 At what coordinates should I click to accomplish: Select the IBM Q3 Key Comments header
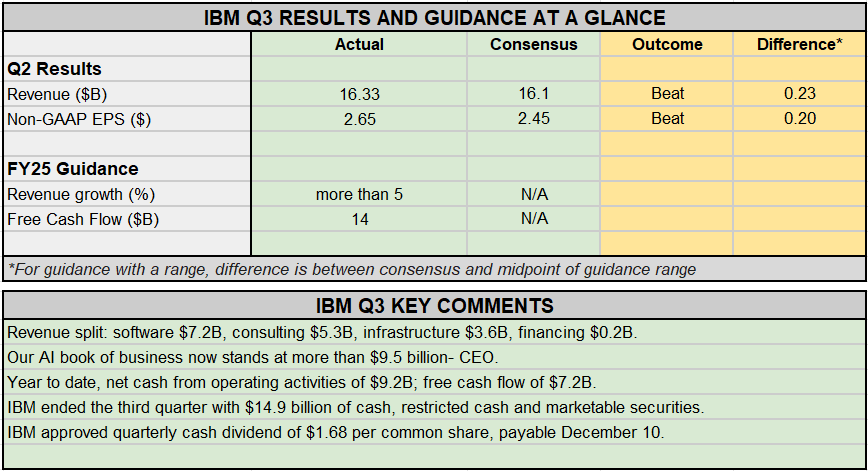click(434, 305)
